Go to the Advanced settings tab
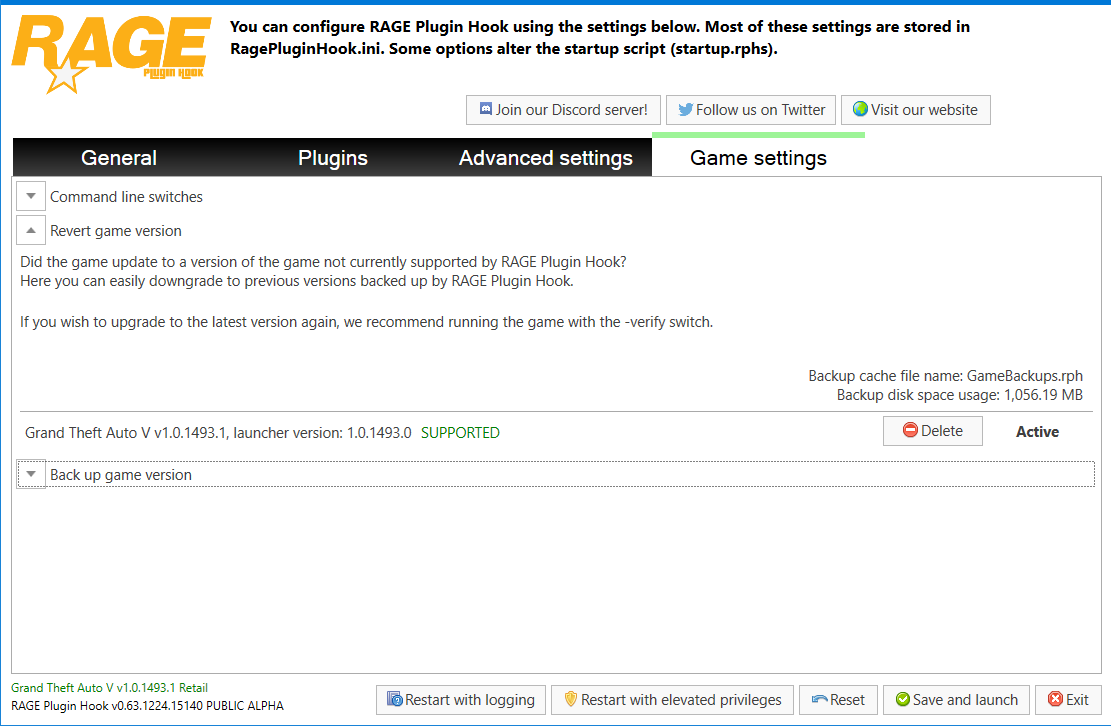This screenshot has height=726, width=1111. tap(546, 157)
